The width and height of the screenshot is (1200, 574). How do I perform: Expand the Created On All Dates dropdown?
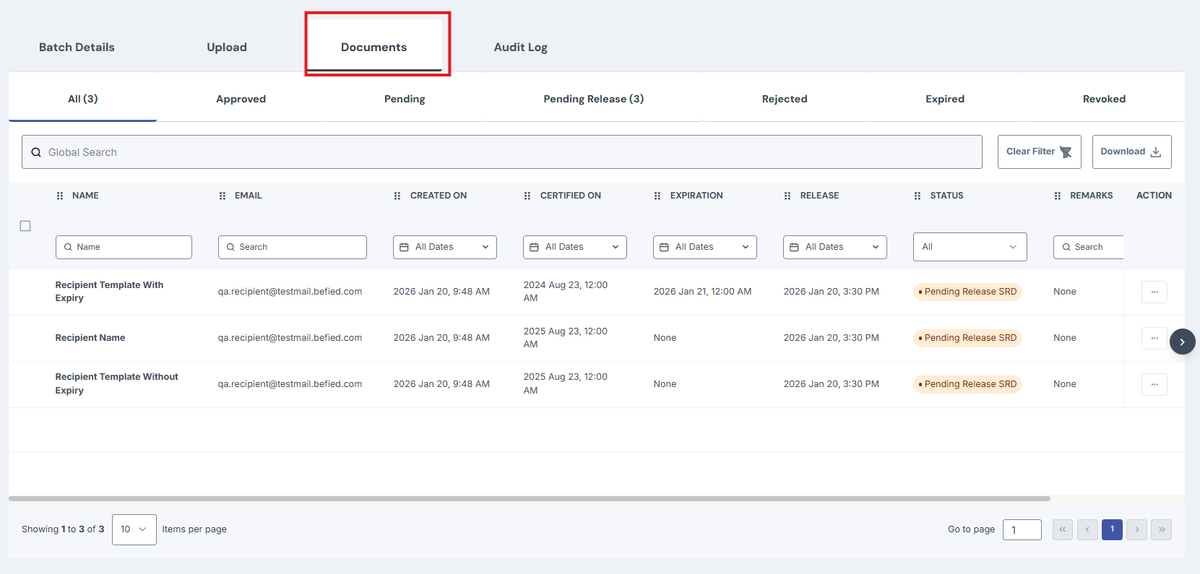[445, 247]
